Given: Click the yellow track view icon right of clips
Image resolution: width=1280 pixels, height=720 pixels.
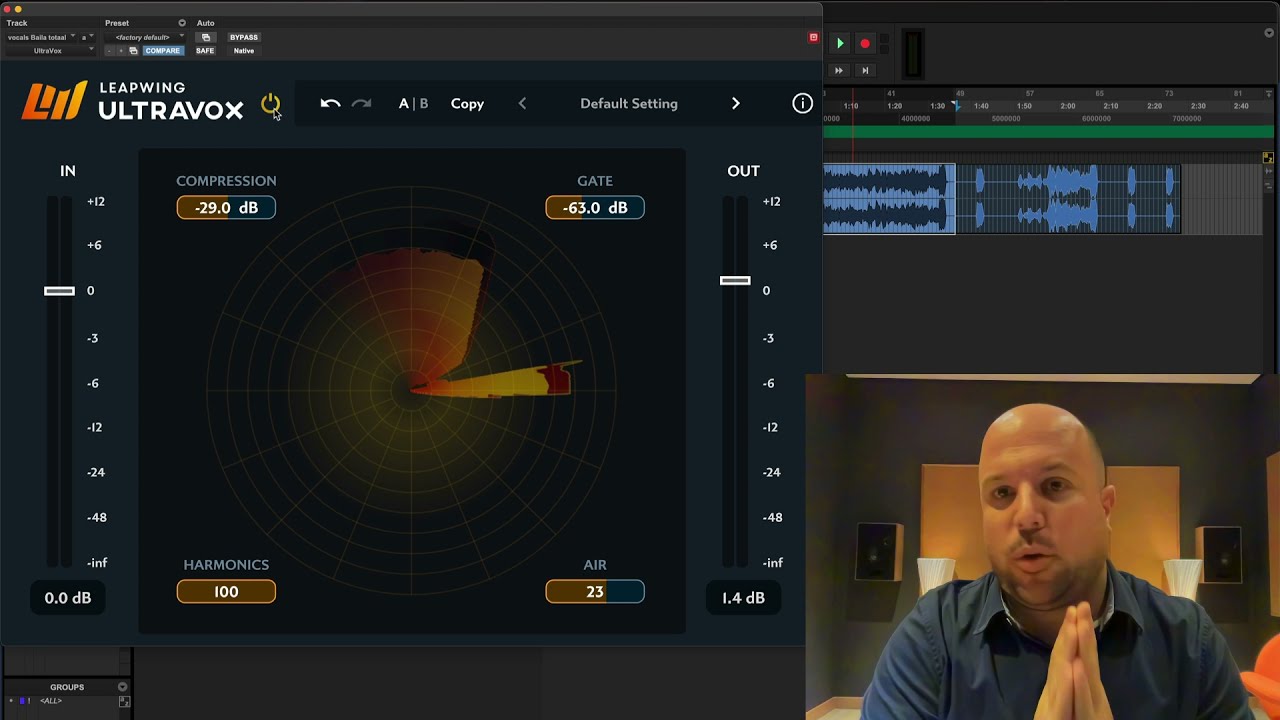Looking at the screenshot, I should (1268, 158).
